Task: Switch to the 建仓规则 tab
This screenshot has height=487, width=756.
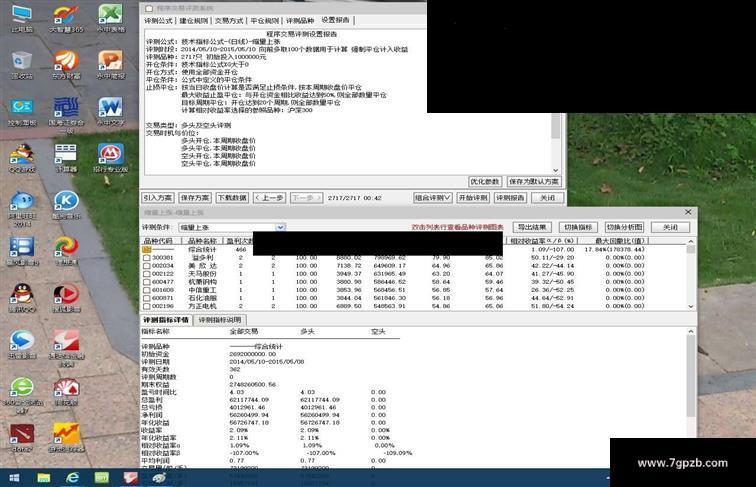Action: point(194,21)
